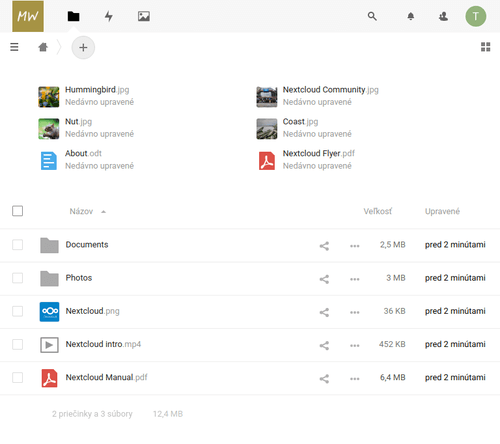Open the Files app folder icon
The width and height of the screenshot is (500, 444).
[73, 16]
